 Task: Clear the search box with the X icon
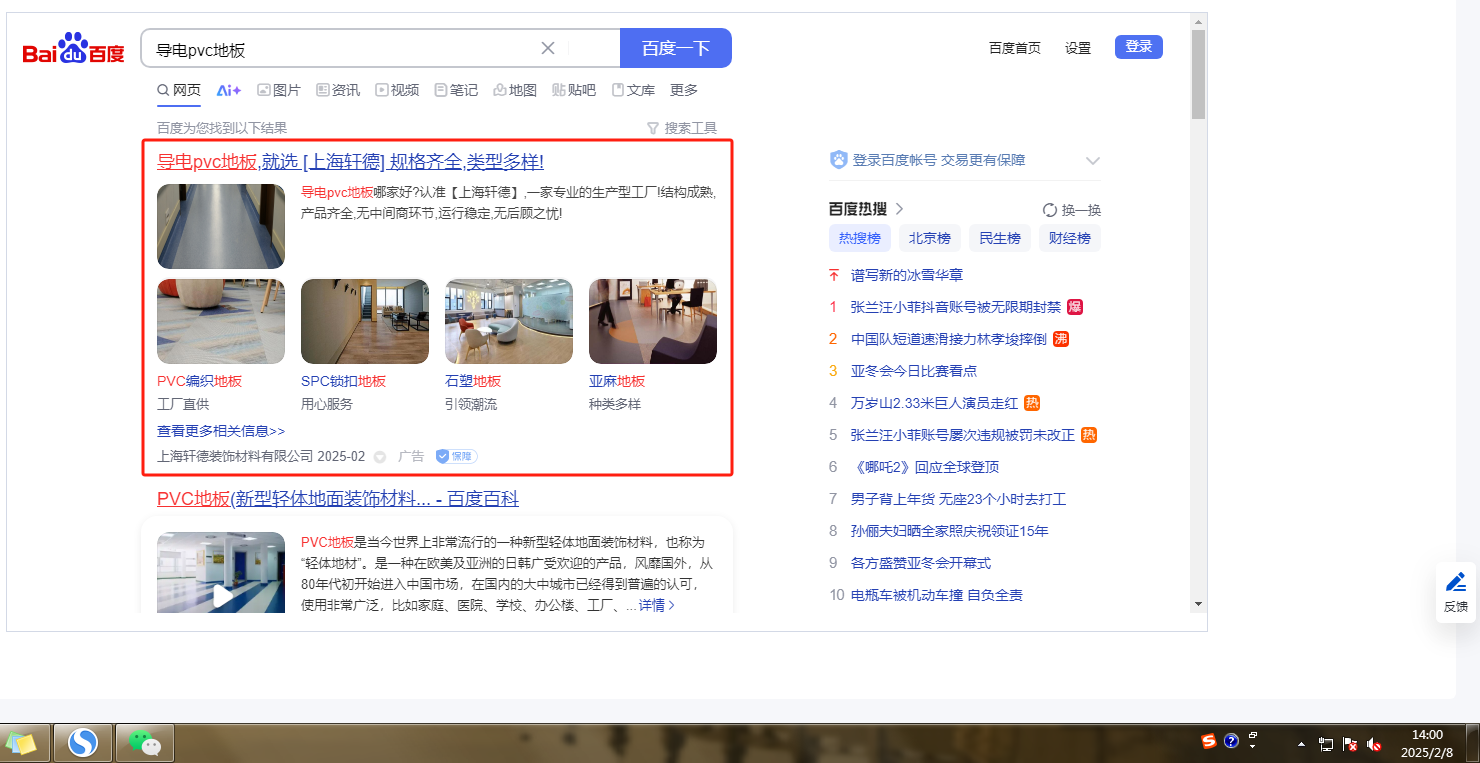548,48
